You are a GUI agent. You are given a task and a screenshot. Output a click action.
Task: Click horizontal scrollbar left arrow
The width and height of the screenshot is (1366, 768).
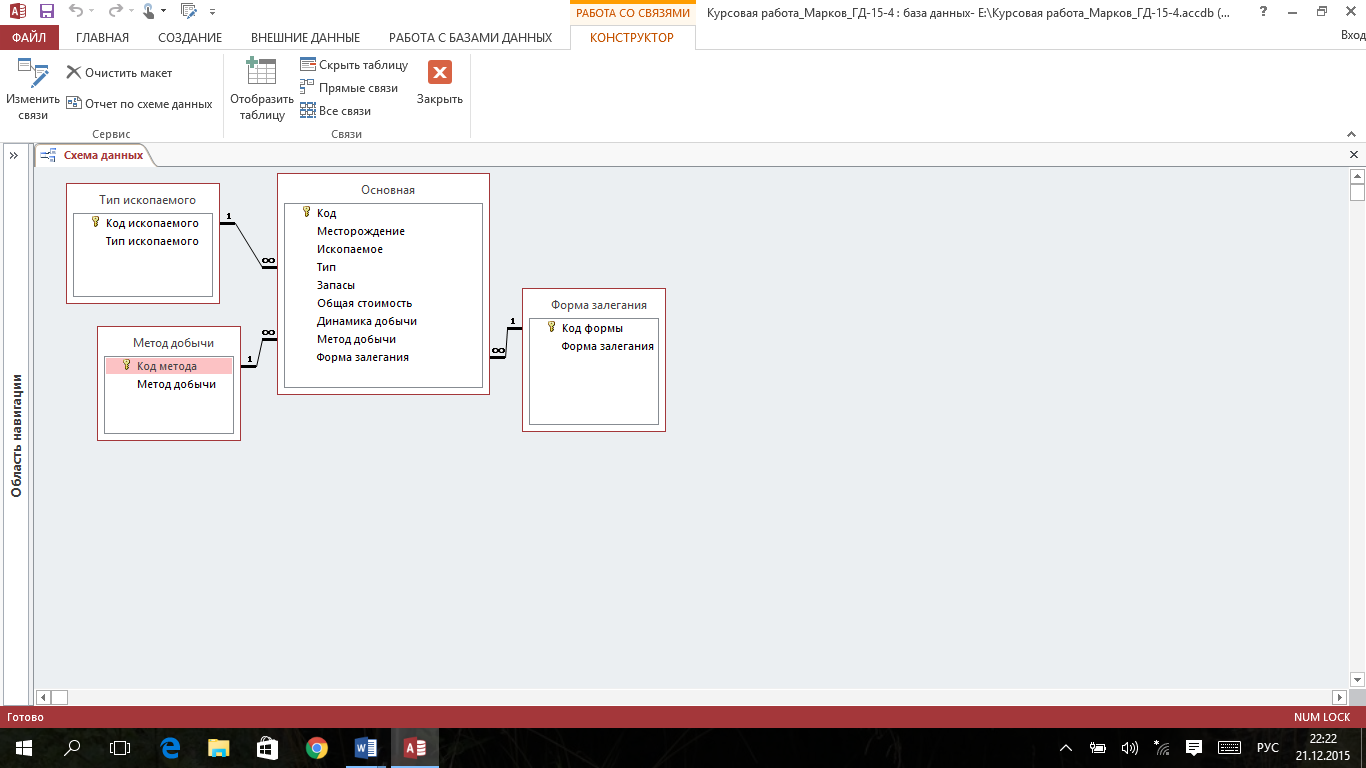(x=42, y=697)
